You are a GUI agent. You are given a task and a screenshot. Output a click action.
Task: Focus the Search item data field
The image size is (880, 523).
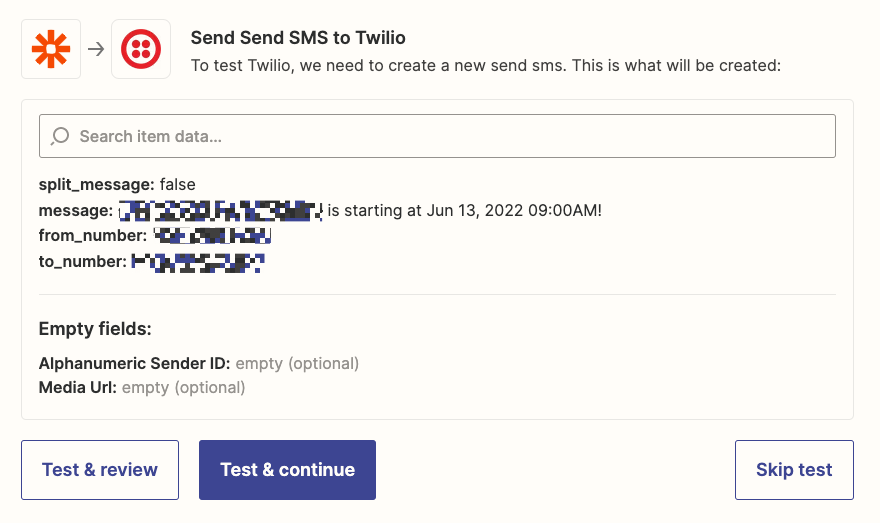click(x=450, y=136)
